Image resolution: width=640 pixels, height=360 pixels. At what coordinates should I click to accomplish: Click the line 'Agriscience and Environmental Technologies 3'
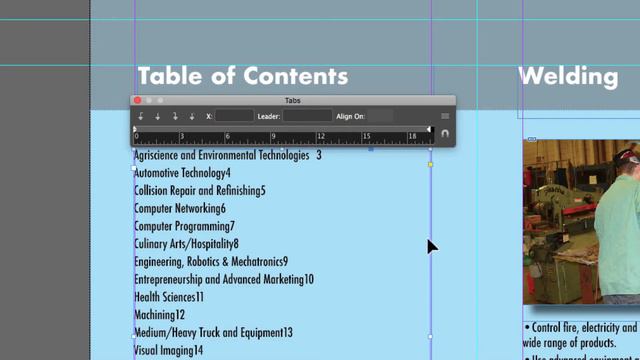228,155
